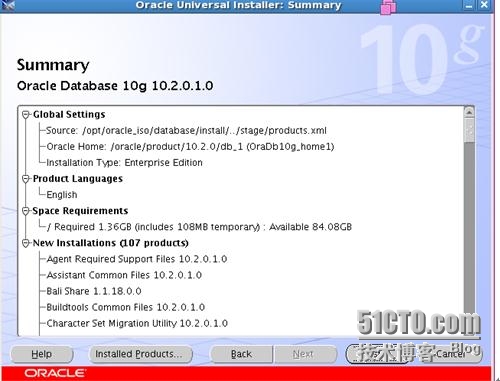This screenshot has width=500, height=381.
Task: Select Character Set Migration Utility 10.2.0.1.0
Action: (x=137, y=323)
